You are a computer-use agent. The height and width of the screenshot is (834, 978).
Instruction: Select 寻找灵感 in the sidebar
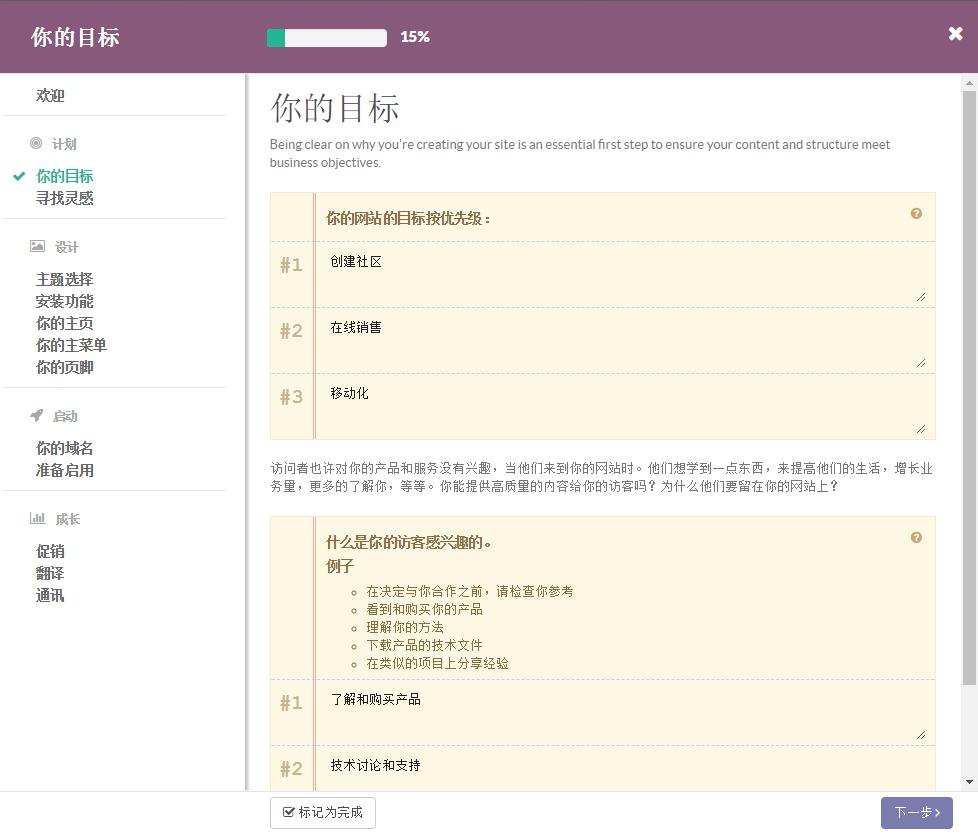[x=64, y=198]
